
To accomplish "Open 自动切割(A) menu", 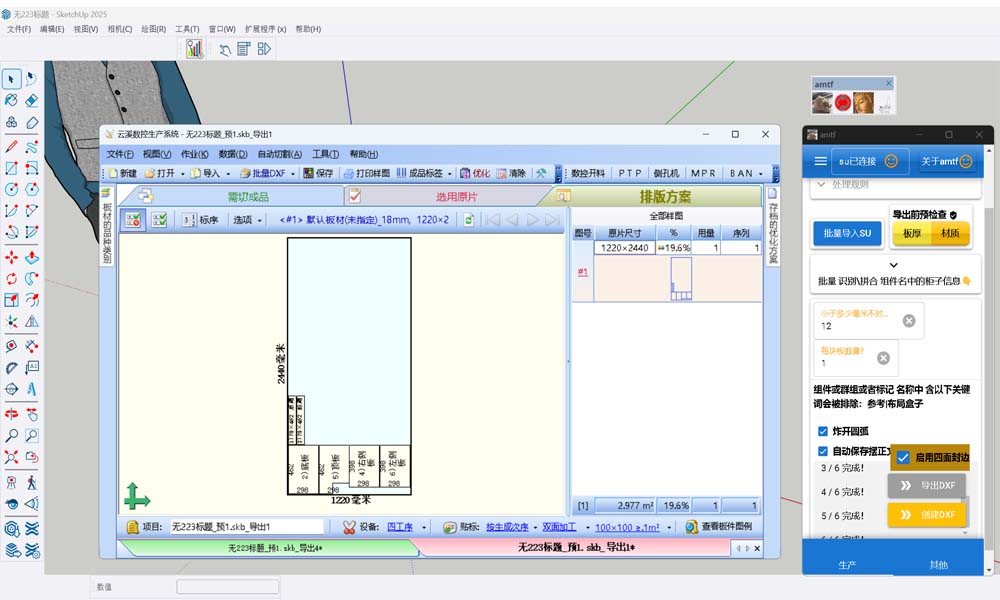I will (279, 154).
